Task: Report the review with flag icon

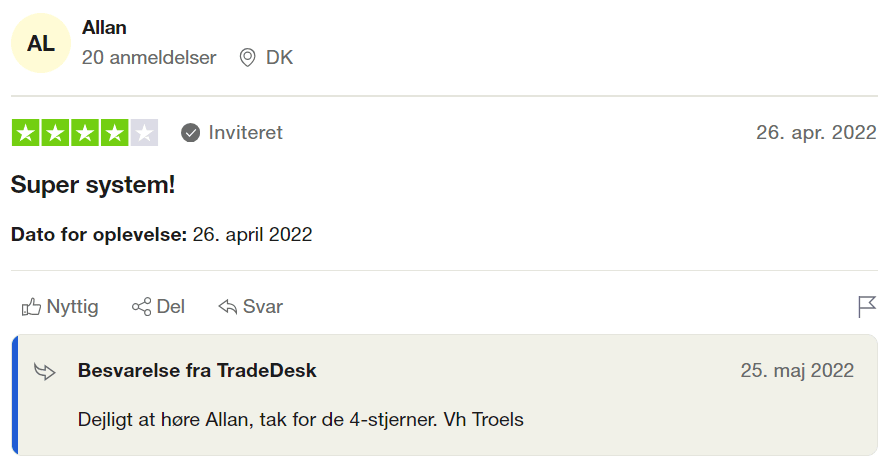Action: (866, 307)
